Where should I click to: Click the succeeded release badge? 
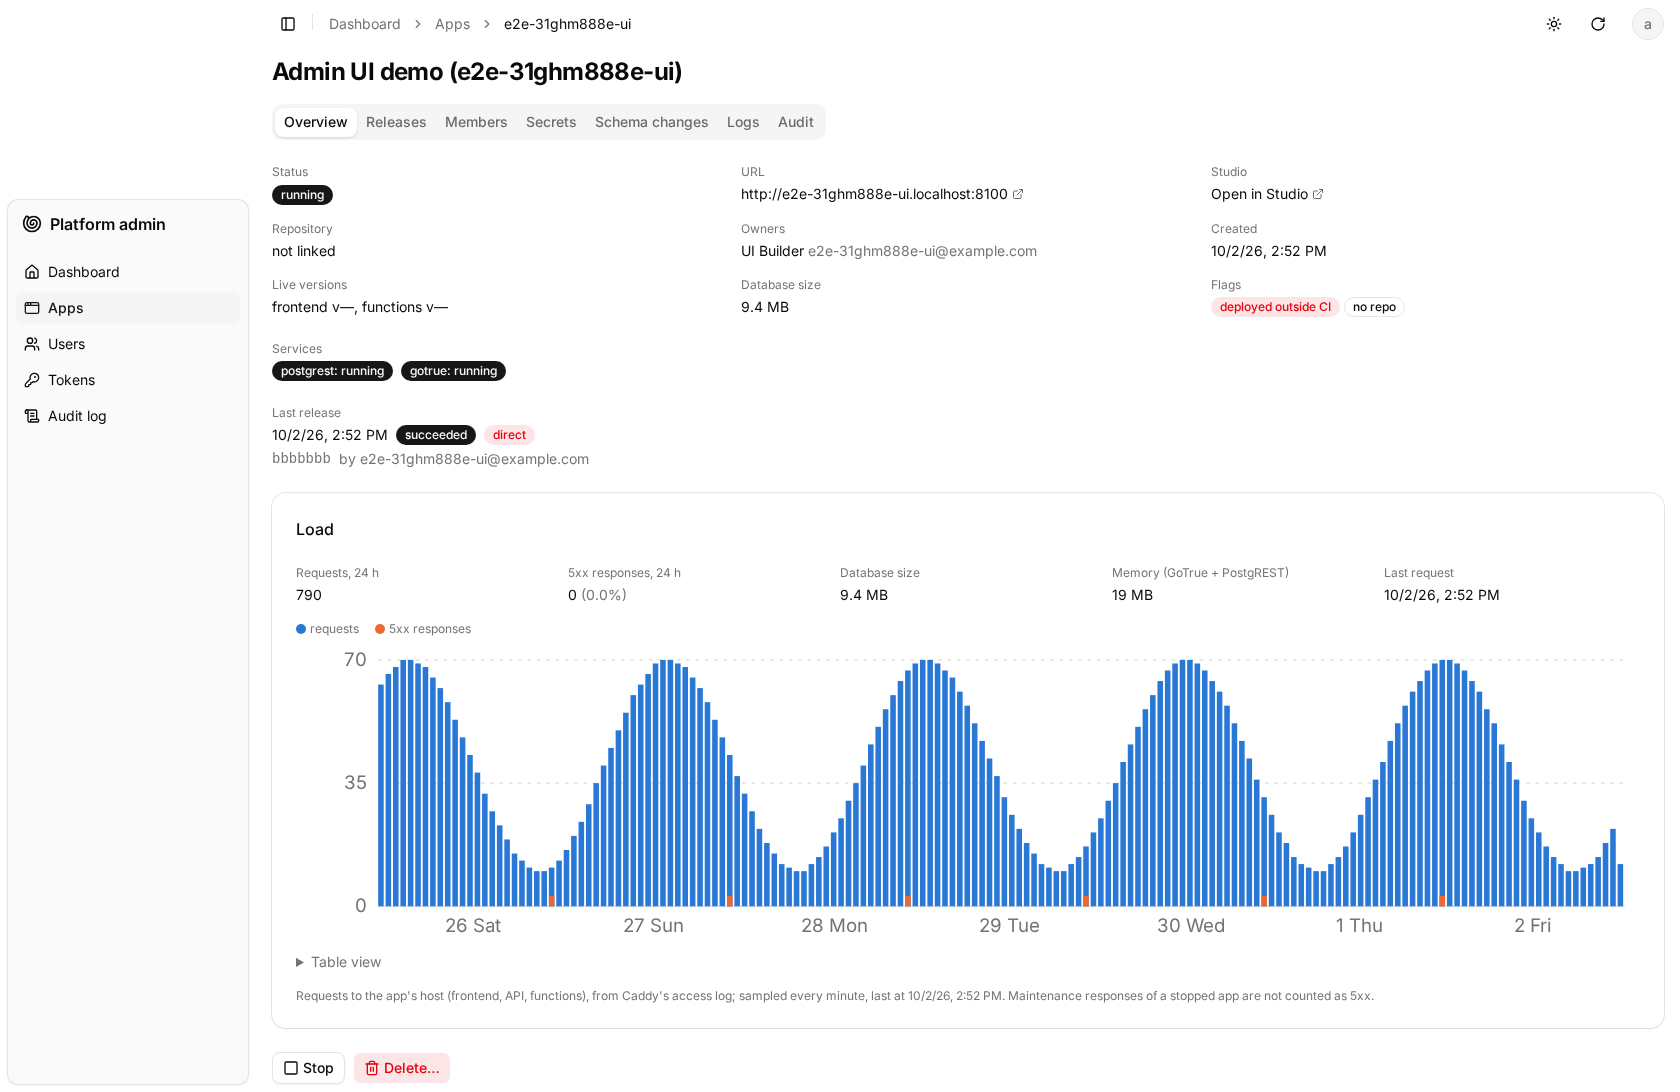point(436,435)
